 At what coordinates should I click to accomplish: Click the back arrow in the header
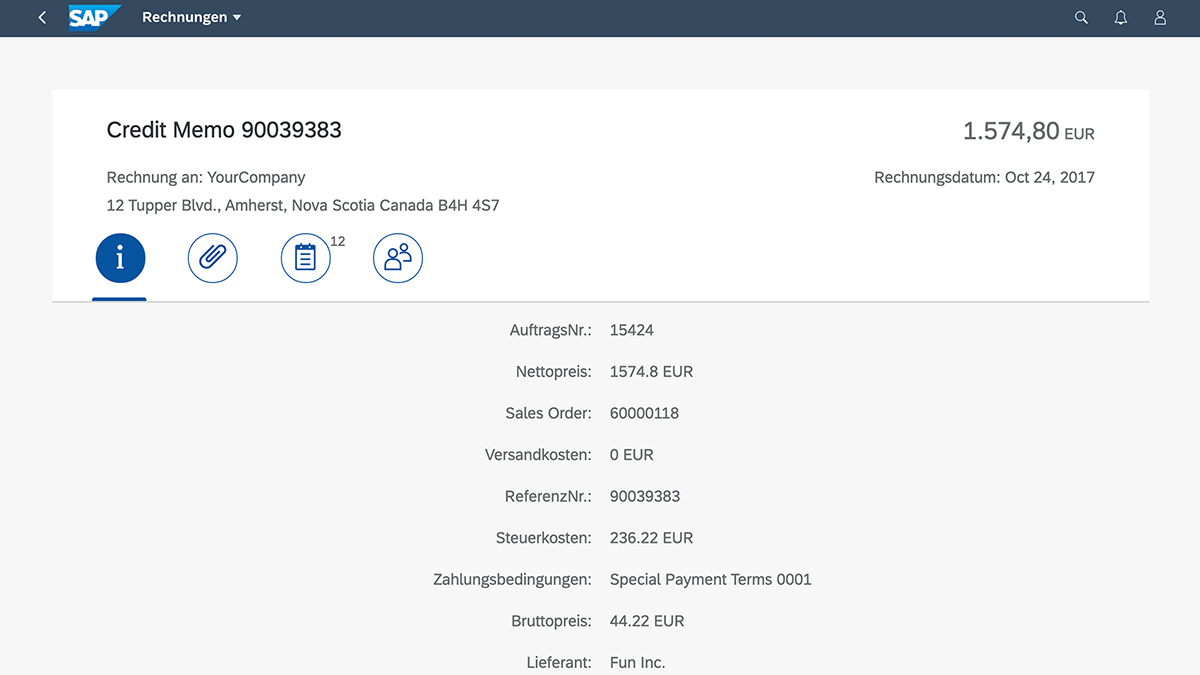42,18
